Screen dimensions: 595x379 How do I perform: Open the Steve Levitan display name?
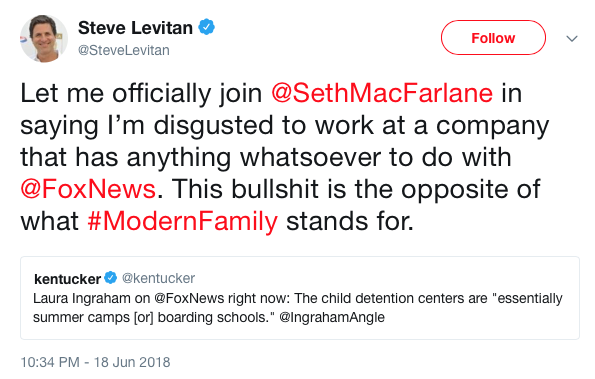click(x=135, y=28)
